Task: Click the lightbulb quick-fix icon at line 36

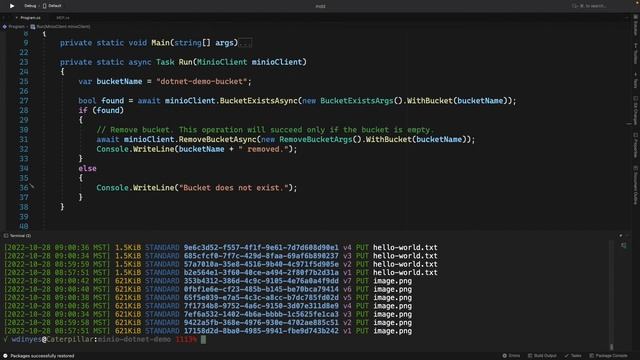Action: 32,187
